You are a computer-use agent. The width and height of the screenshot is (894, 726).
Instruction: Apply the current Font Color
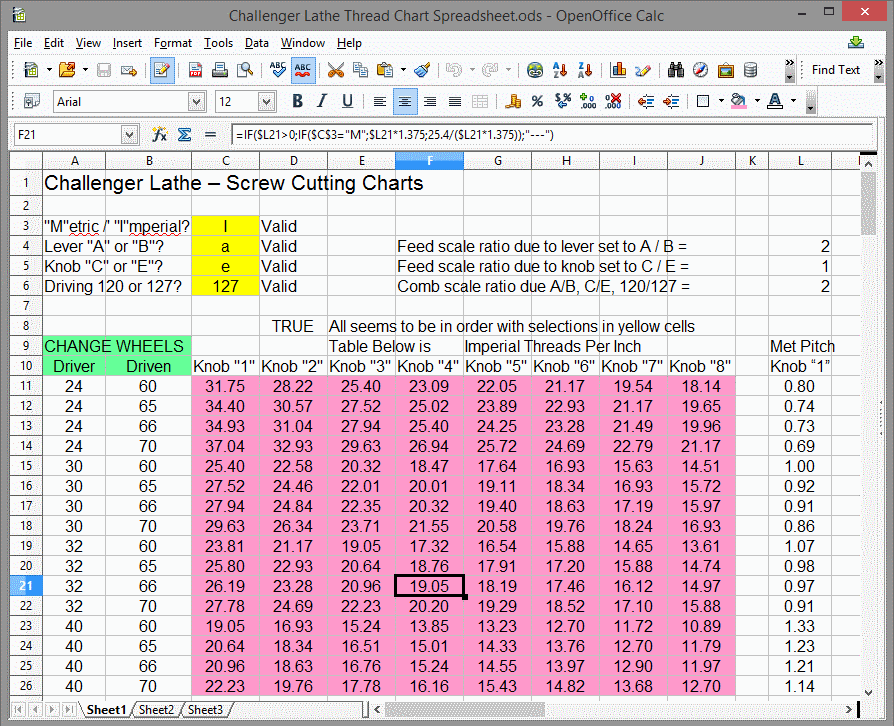[775, 102]
